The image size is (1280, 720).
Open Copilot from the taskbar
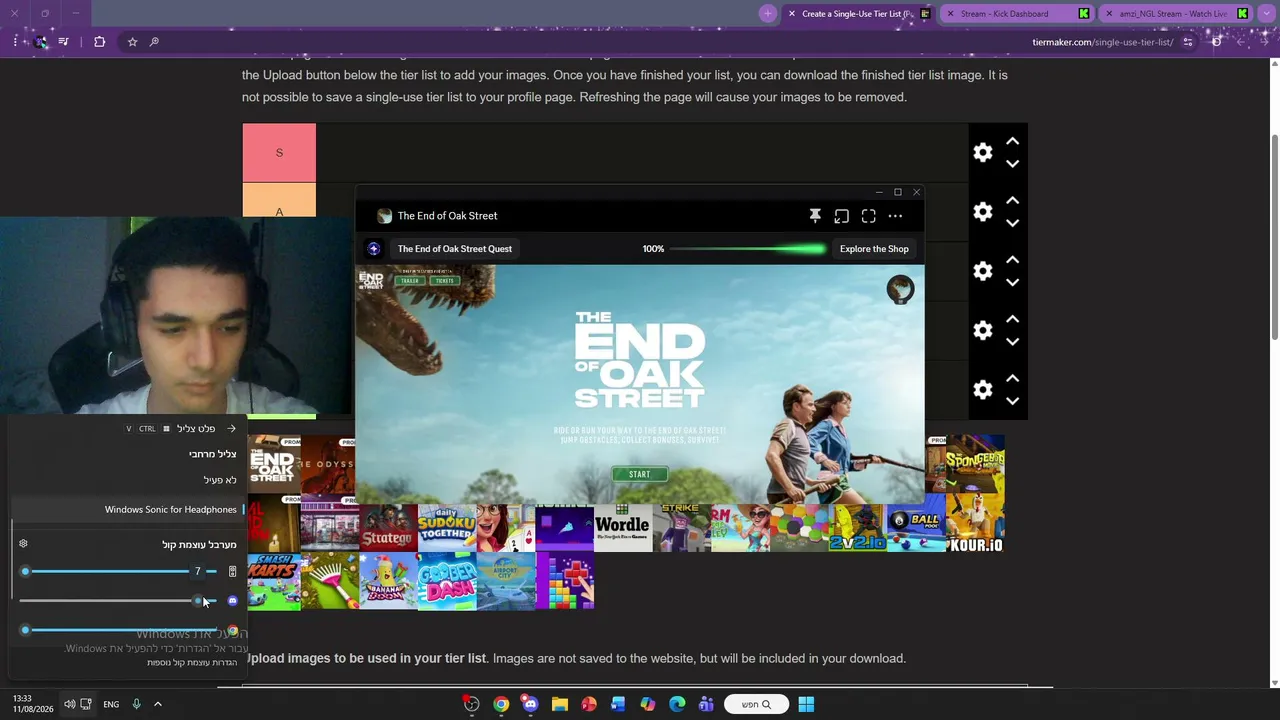(x=647, y=704)
